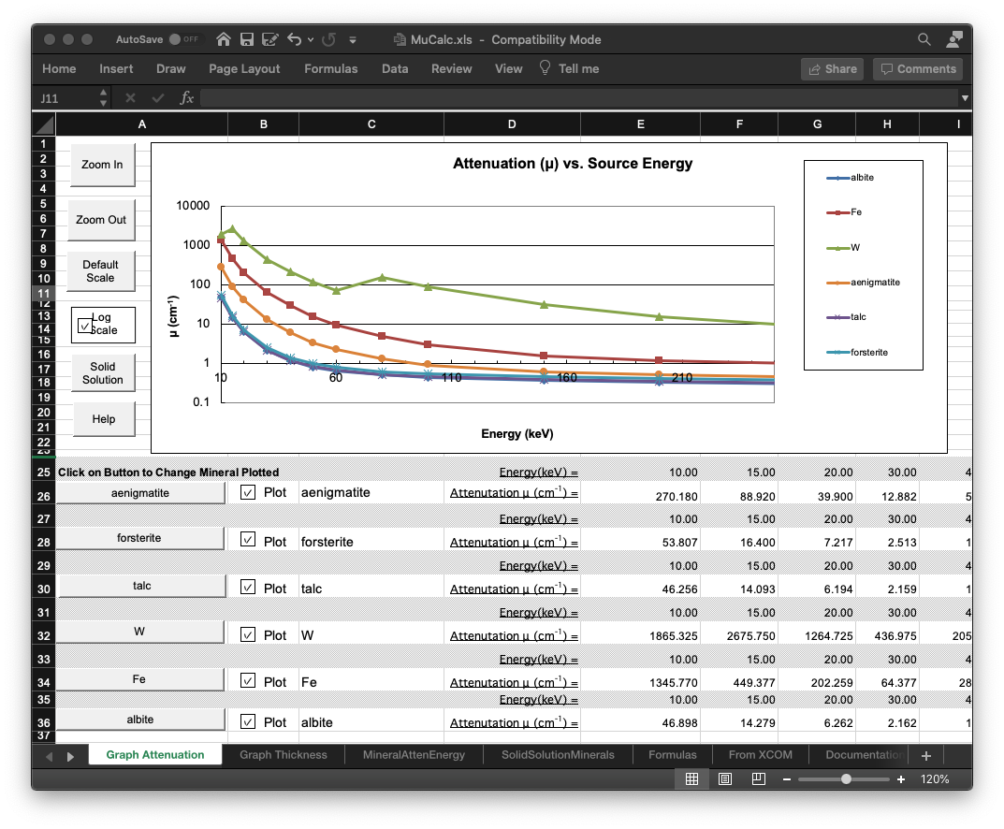Click the talc mineral button
The width and height of the screenshot is (1004, 829).
142,586
